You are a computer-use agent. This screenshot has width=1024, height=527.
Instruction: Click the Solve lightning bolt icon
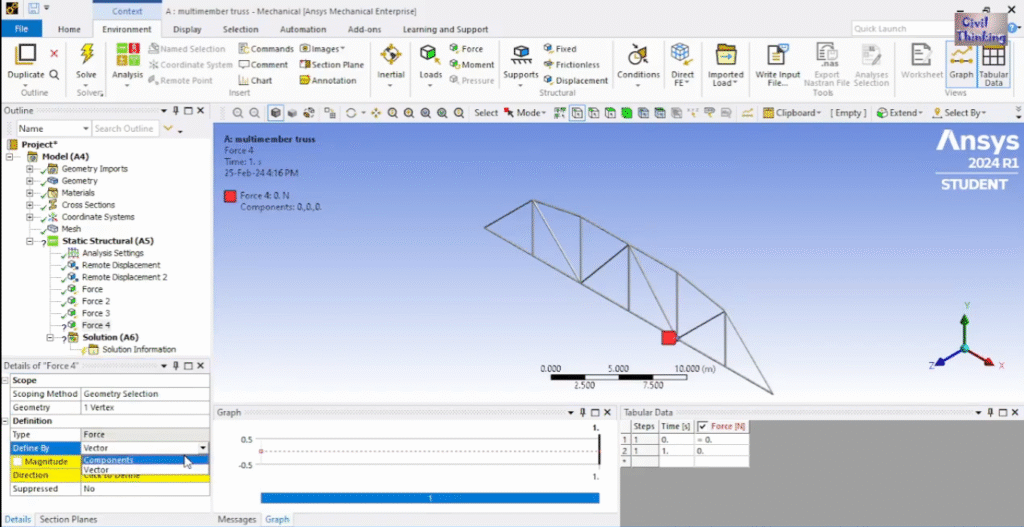click(87, 55)
